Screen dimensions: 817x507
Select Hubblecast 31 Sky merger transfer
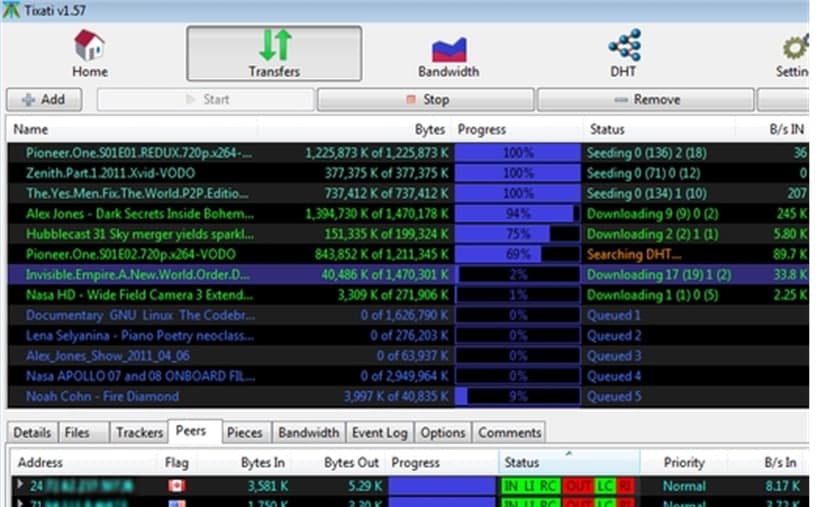408,234
